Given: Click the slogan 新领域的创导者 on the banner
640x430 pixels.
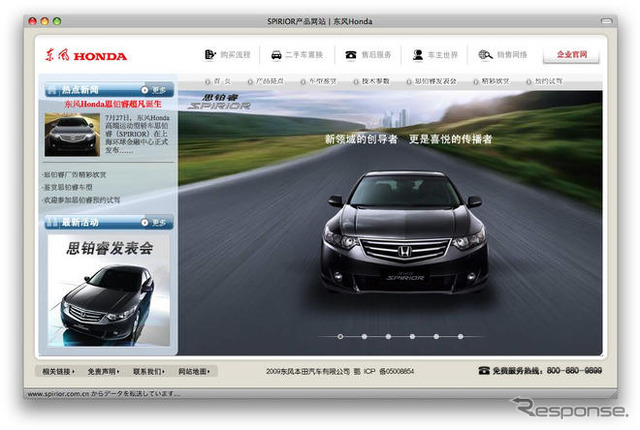Looking at the screenshot, I should 361,139.
